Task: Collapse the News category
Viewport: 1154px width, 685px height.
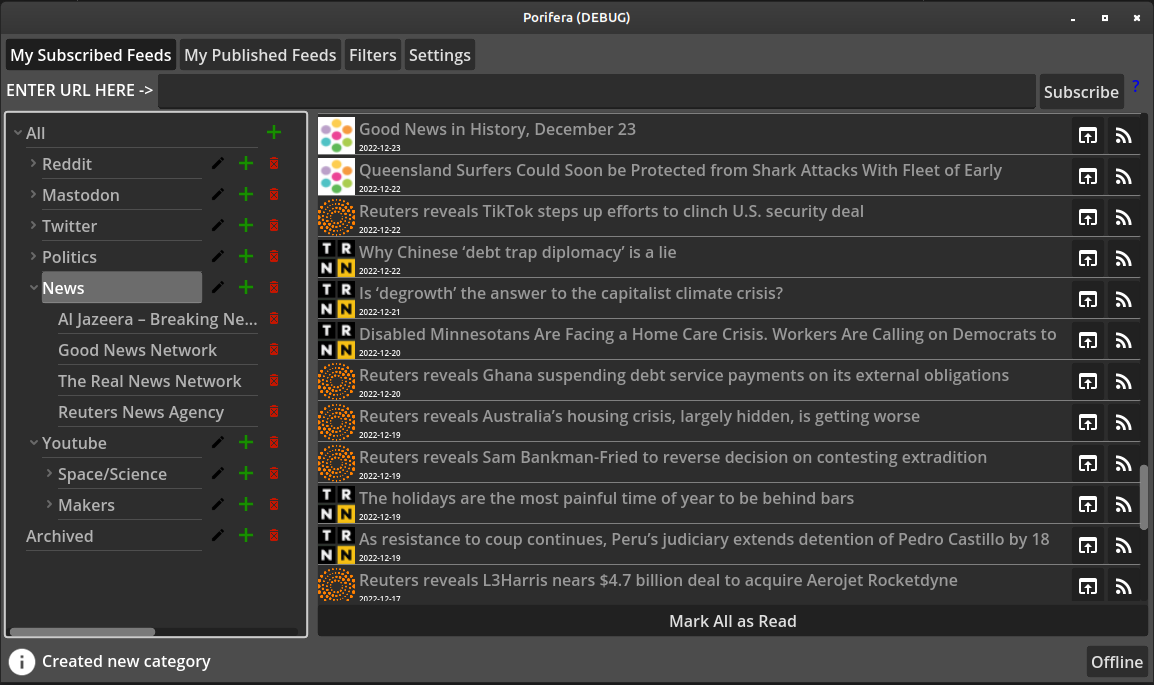Action: [x=33, y=287]
